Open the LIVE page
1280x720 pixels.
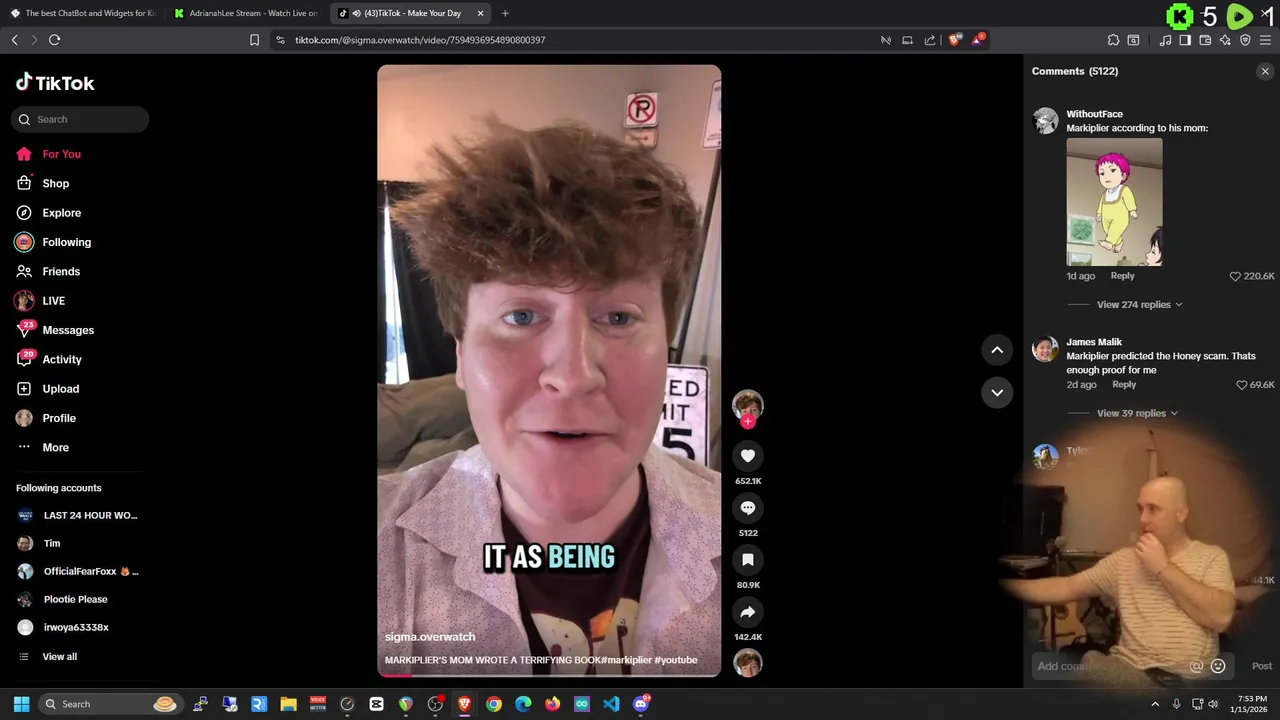click(53, 301)
